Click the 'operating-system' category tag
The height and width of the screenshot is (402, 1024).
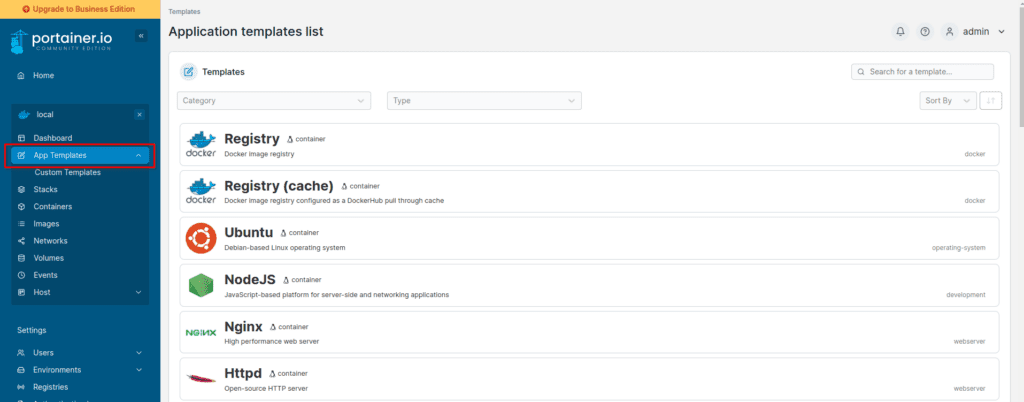(958, 248)
